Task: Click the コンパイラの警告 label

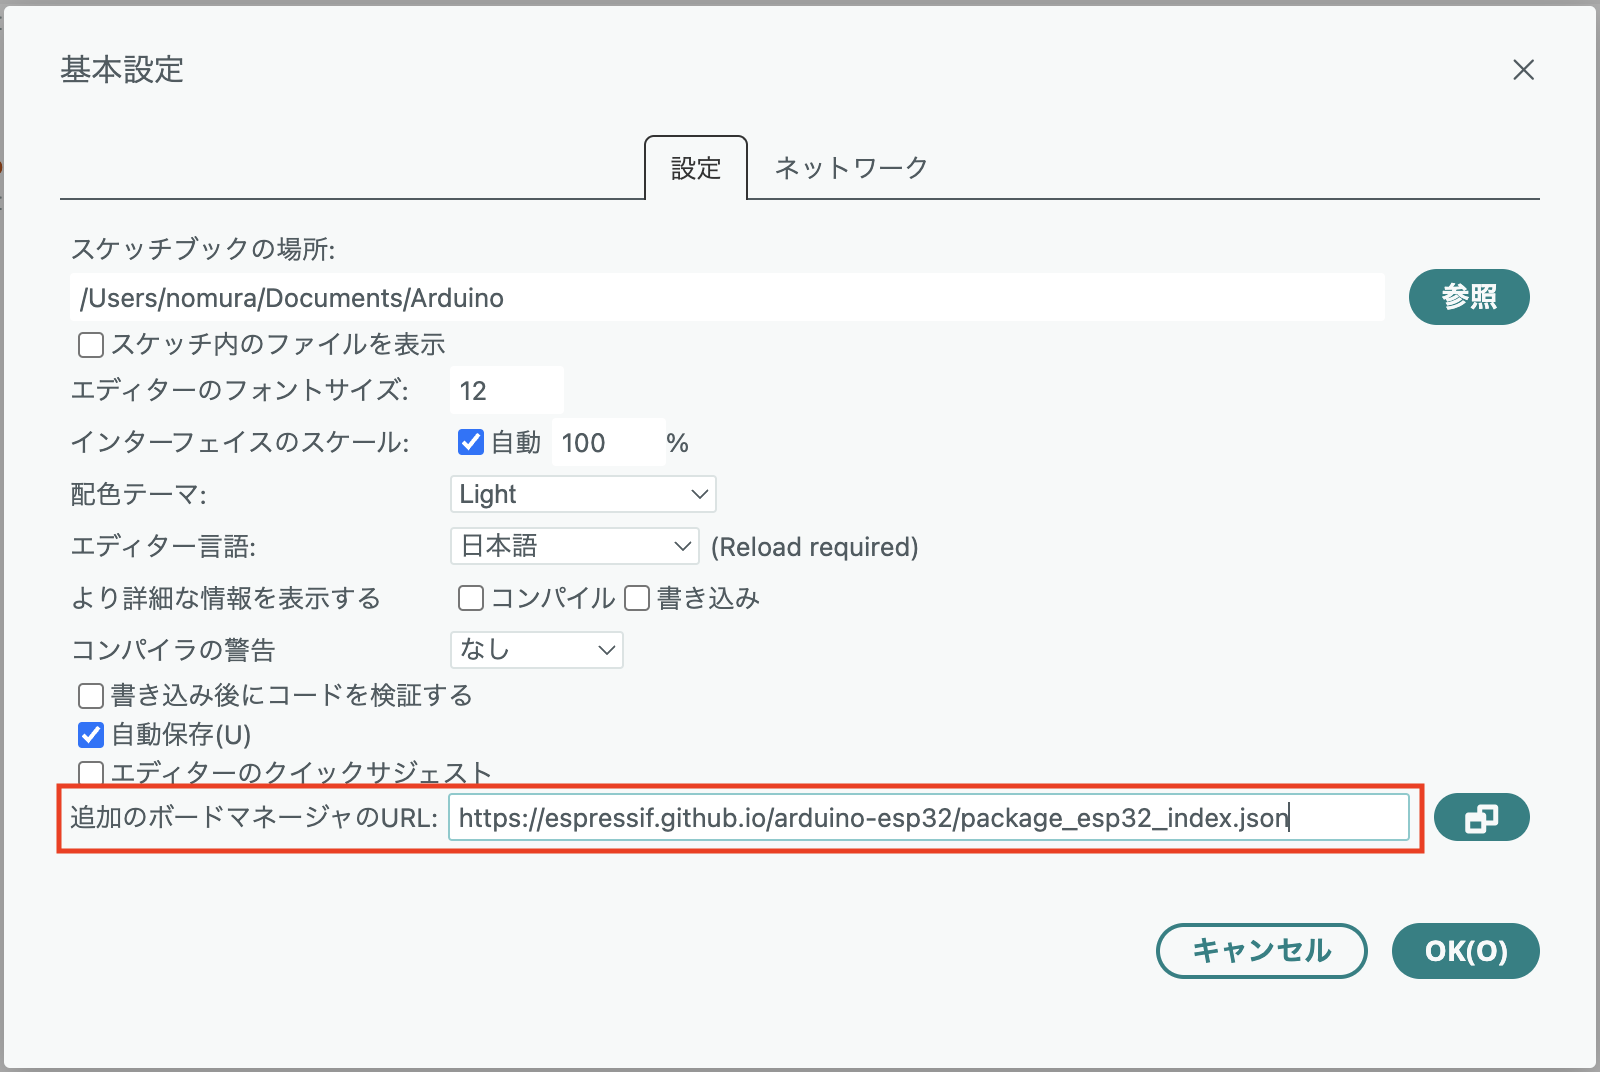Action: click(x=173, y=650)
